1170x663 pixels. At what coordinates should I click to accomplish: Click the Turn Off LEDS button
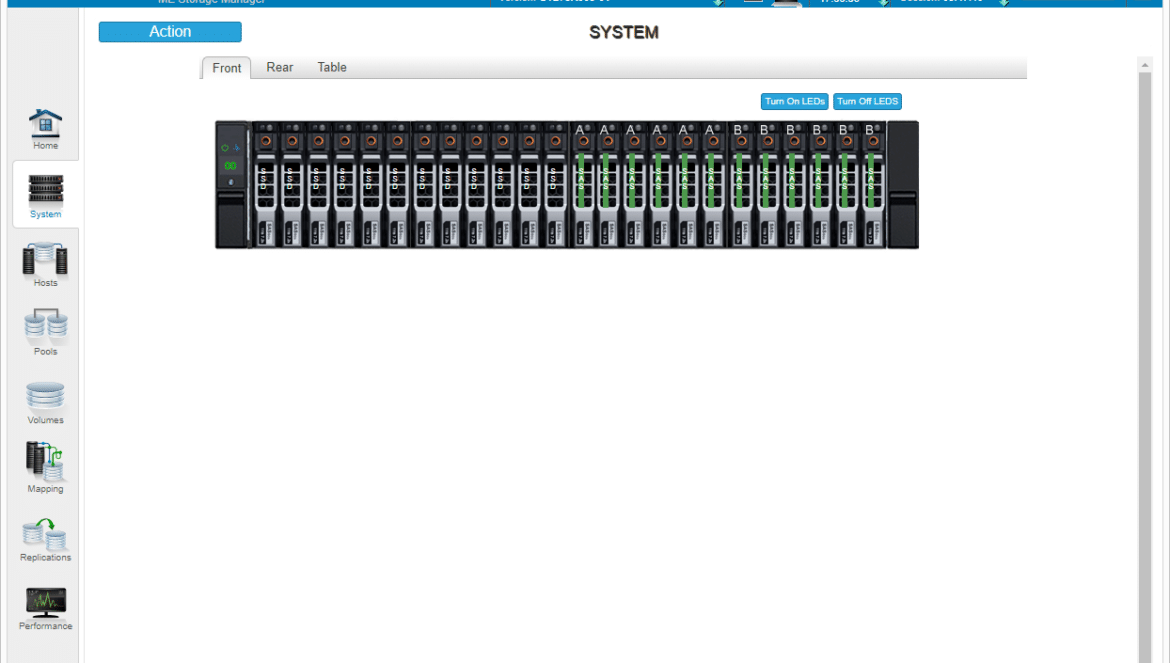pyautogui.click(x=867, y=101)
